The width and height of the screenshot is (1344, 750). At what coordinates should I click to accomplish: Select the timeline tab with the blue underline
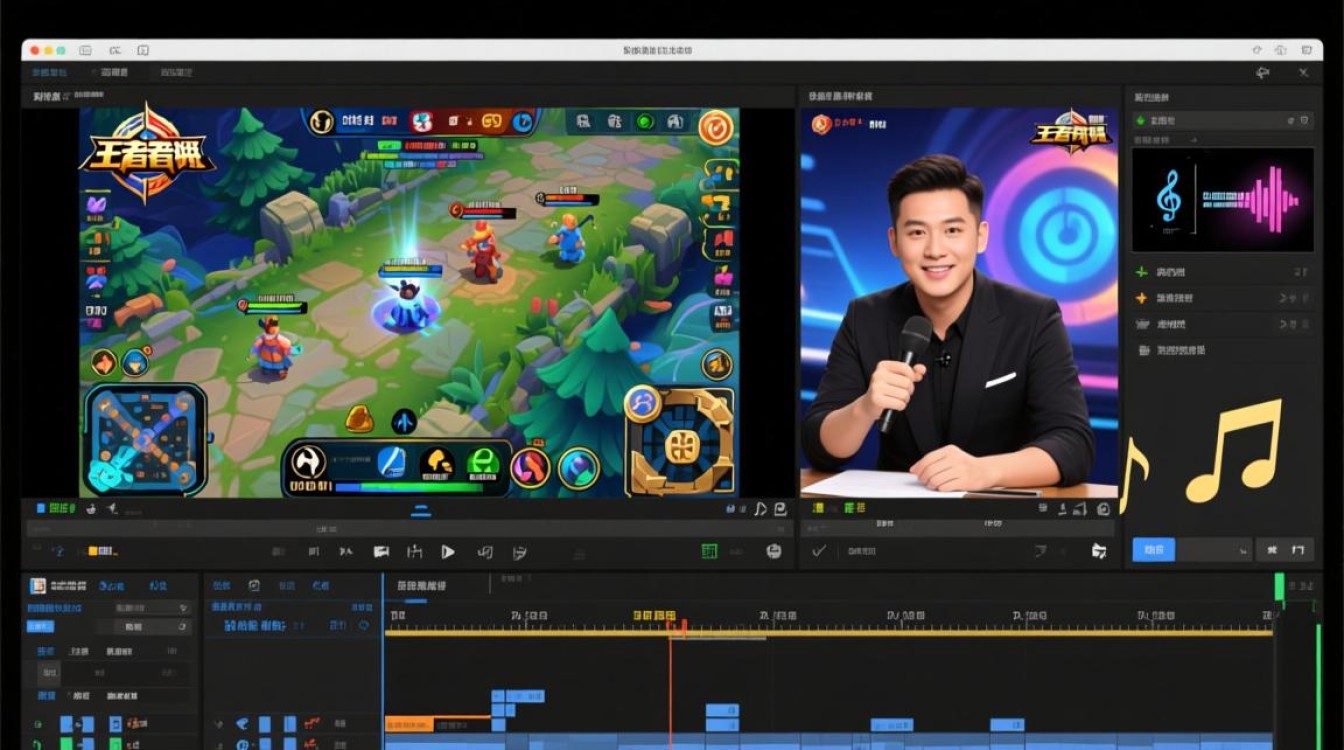coord(421,587)
